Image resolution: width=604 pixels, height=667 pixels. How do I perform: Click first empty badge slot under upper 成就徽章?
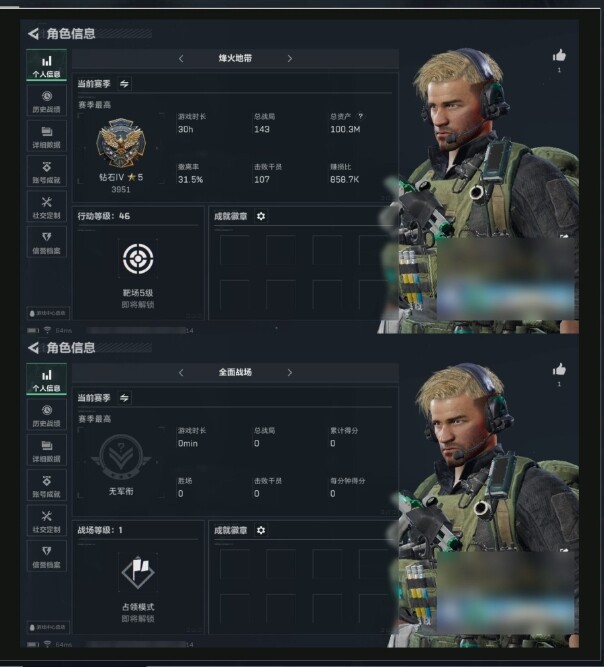(234, 250)
